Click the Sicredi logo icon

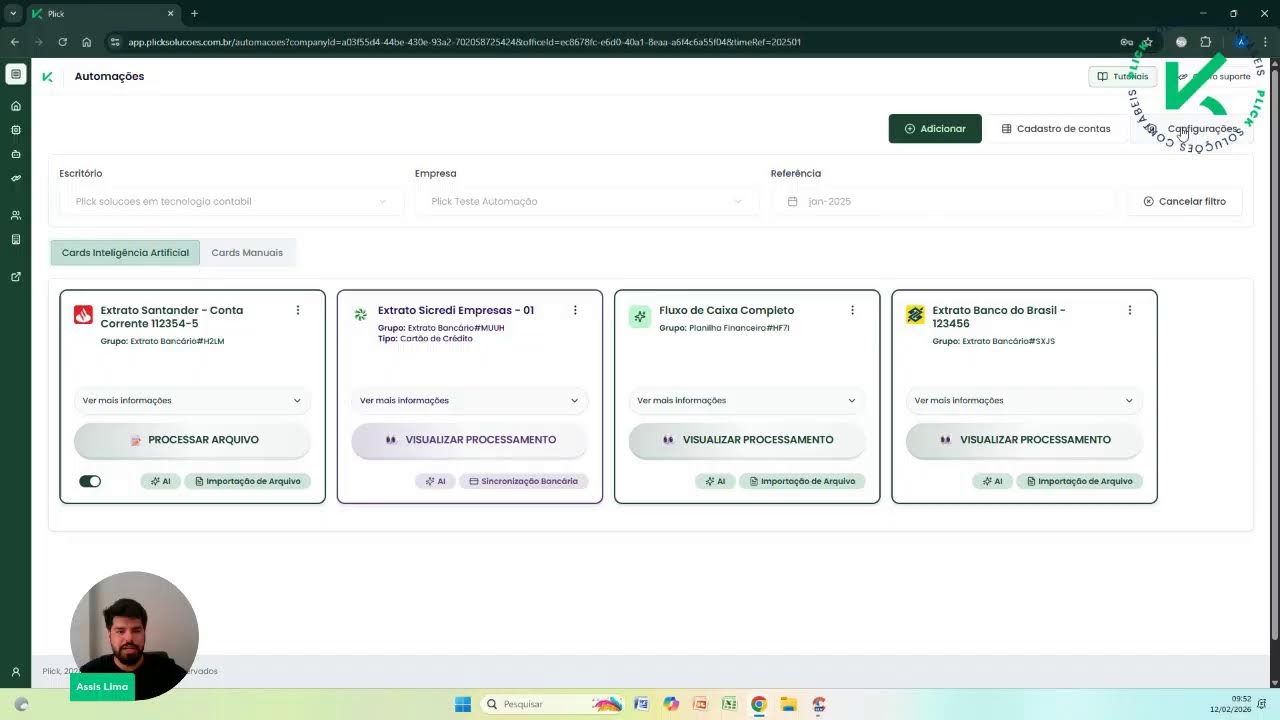pyautogui.click(x=361, y=315)
